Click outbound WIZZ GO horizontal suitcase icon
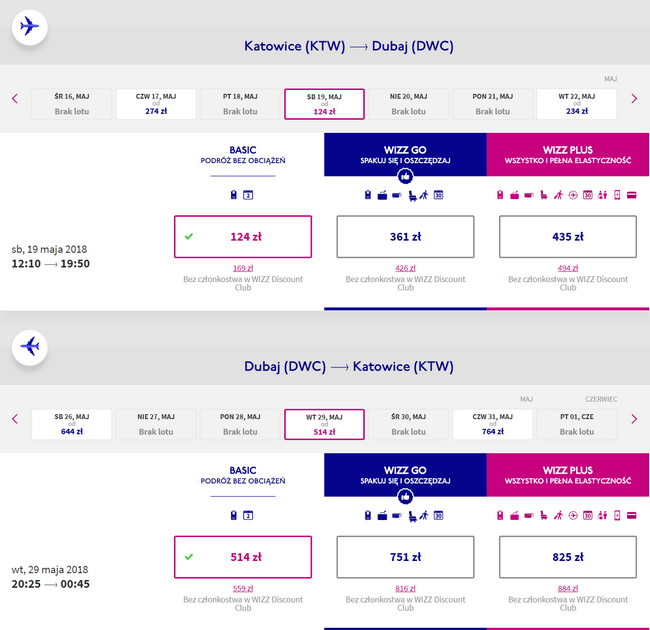650x630 pixels. click(x=397, y=195)
